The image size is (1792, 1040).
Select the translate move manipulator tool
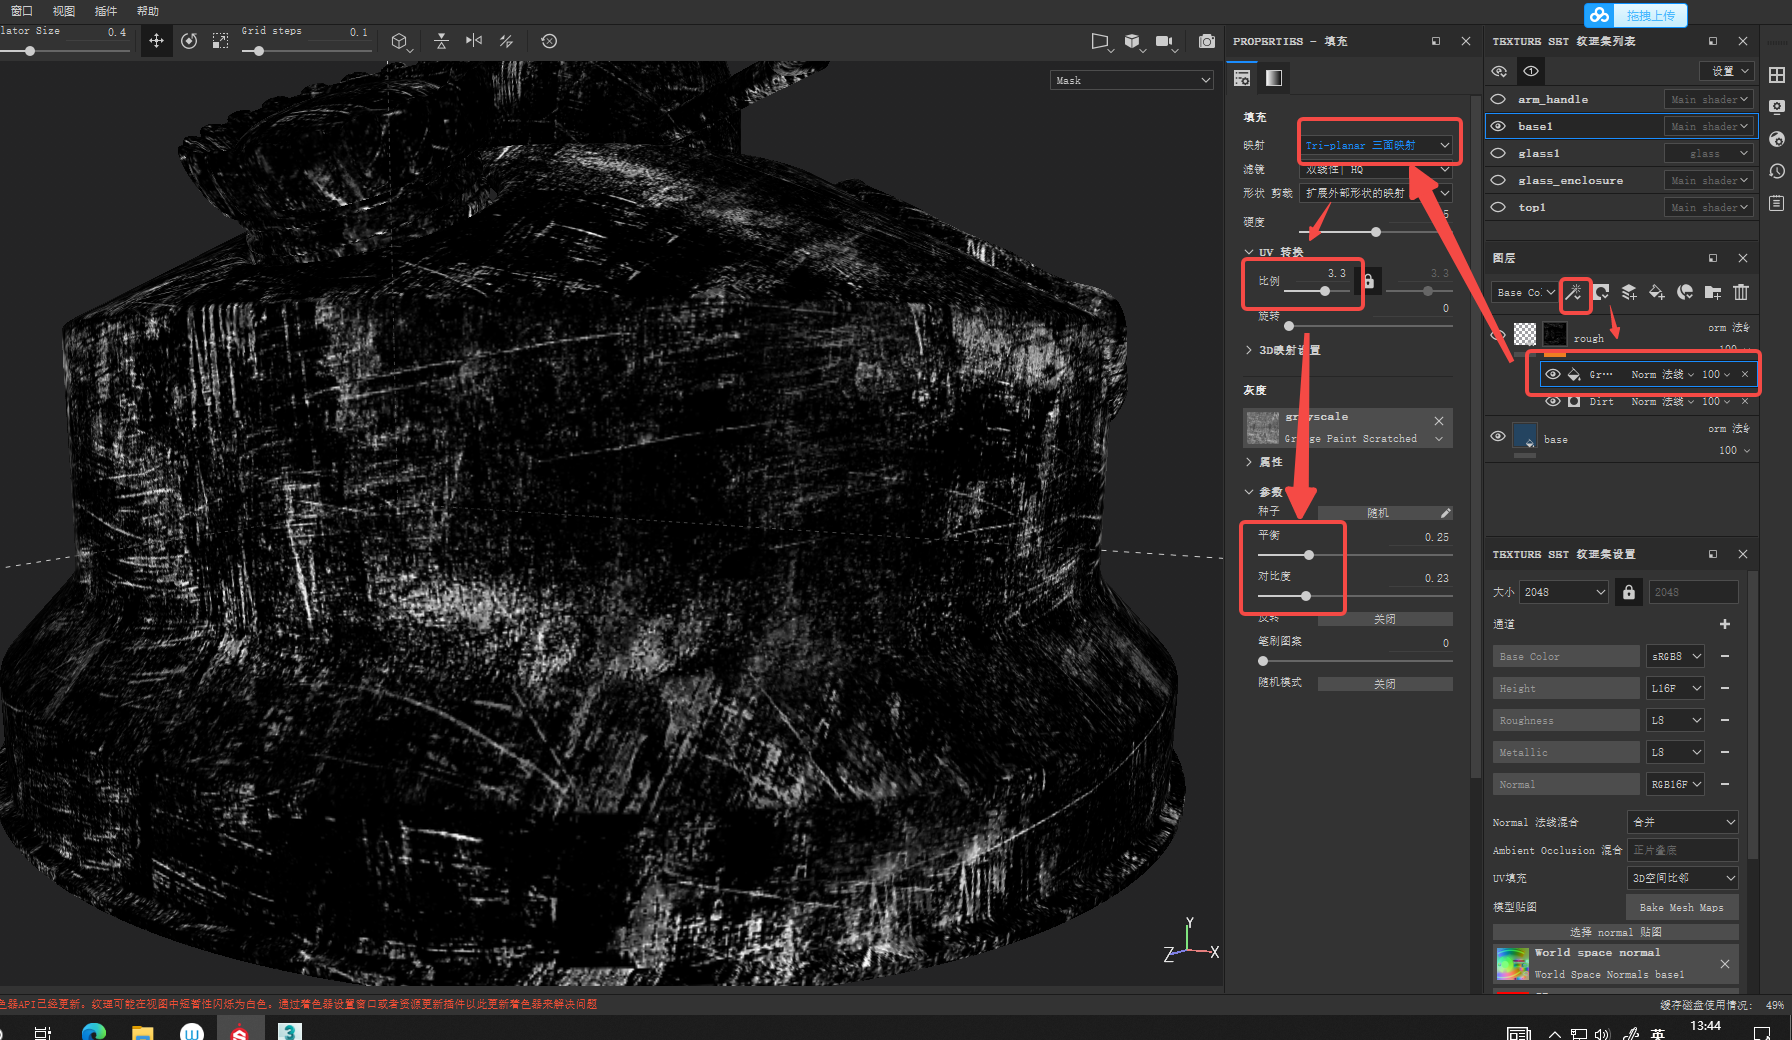156,41
